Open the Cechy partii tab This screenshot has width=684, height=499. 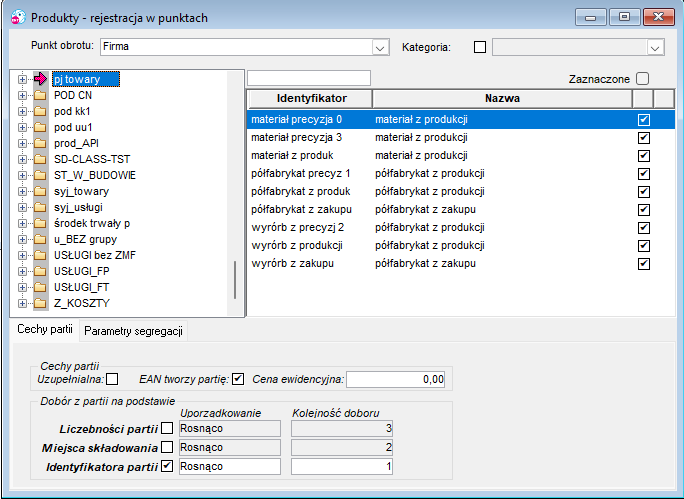45,329
